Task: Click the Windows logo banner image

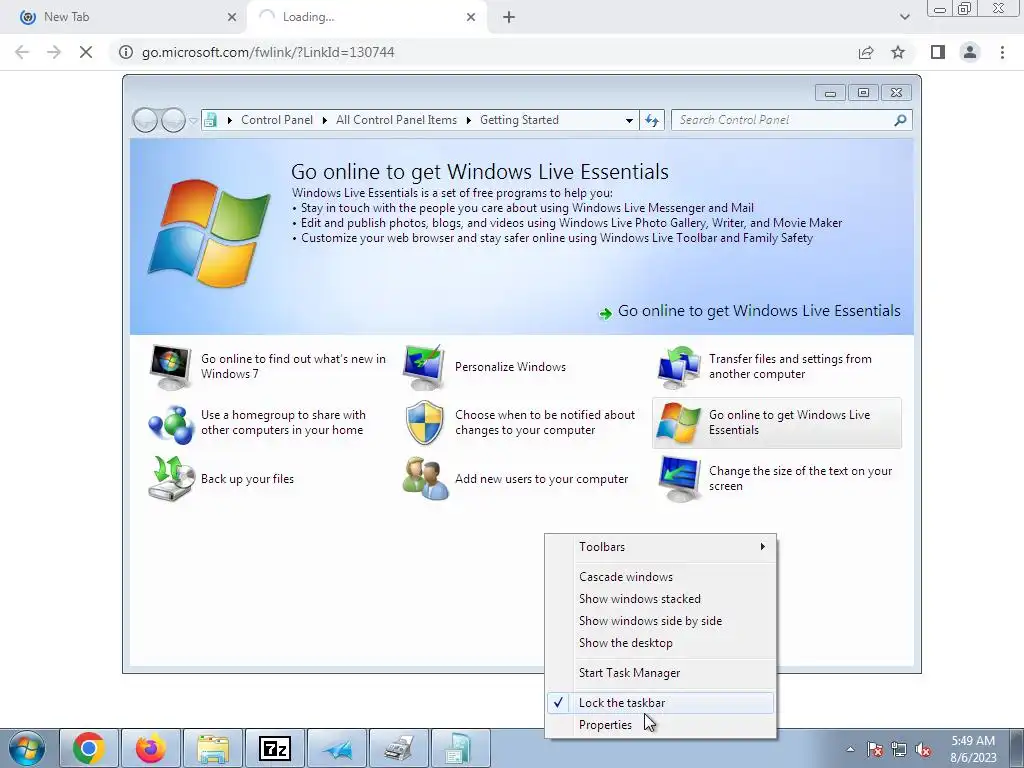Action: 209,232
